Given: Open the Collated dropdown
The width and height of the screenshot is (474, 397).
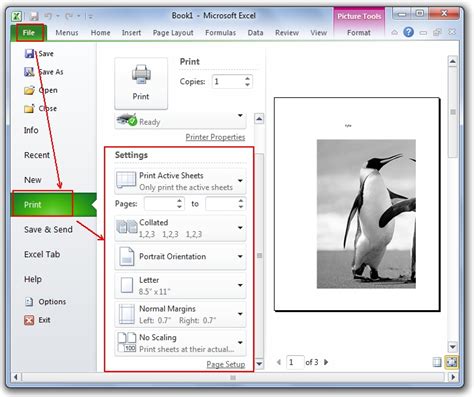Looking at the screenshot, I should [x=180, y=228].
